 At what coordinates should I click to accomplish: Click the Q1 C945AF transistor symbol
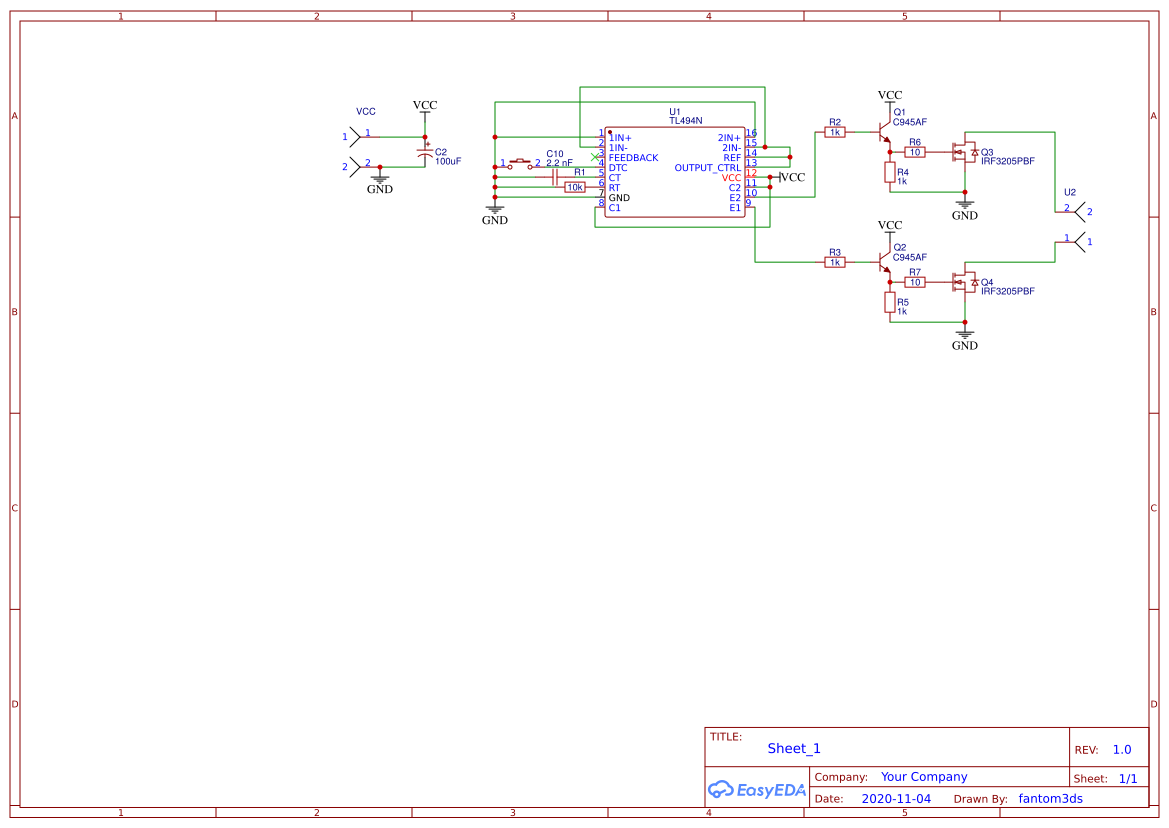coord(884,132)
